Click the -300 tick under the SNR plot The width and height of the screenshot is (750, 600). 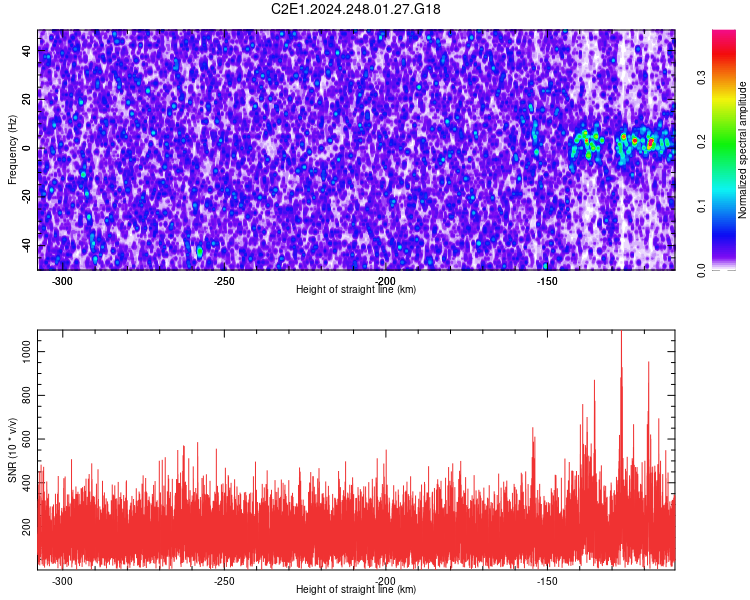coord(62,581)
